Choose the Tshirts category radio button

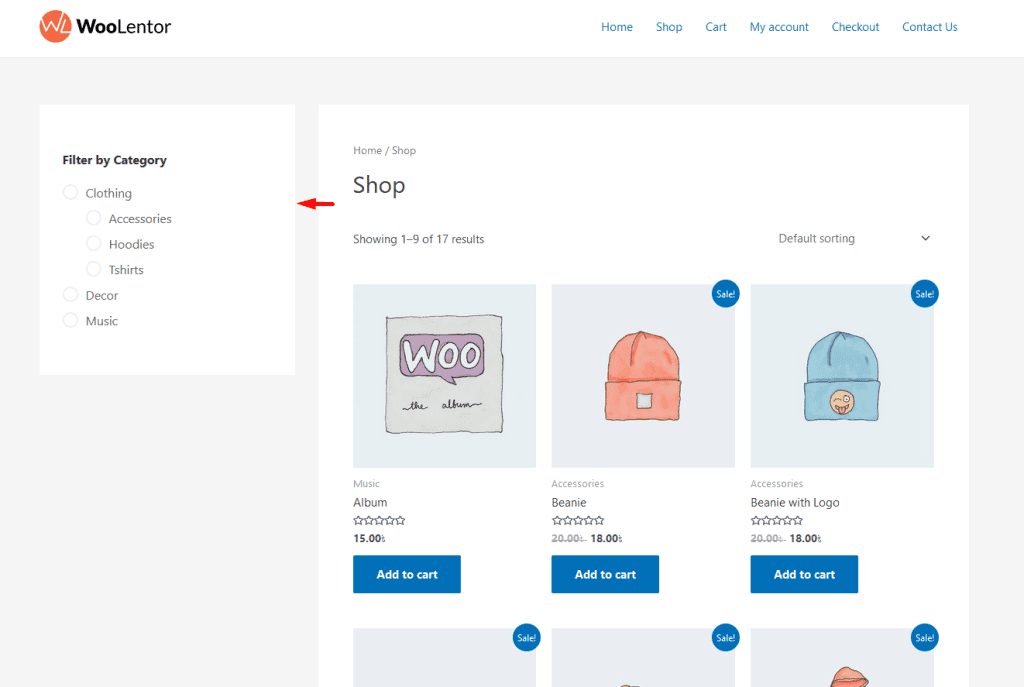pyautogui.click(x=94, y=270)
